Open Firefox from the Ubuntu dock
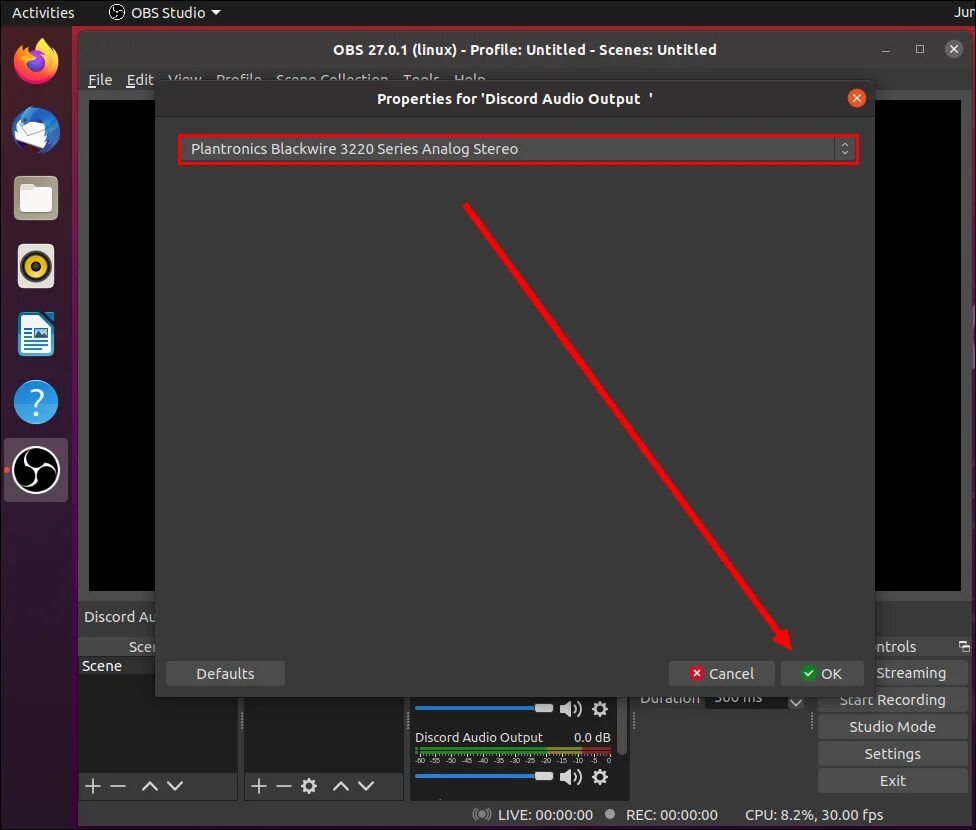The width and height of the screenshot is (976, 830). (36, 62)
